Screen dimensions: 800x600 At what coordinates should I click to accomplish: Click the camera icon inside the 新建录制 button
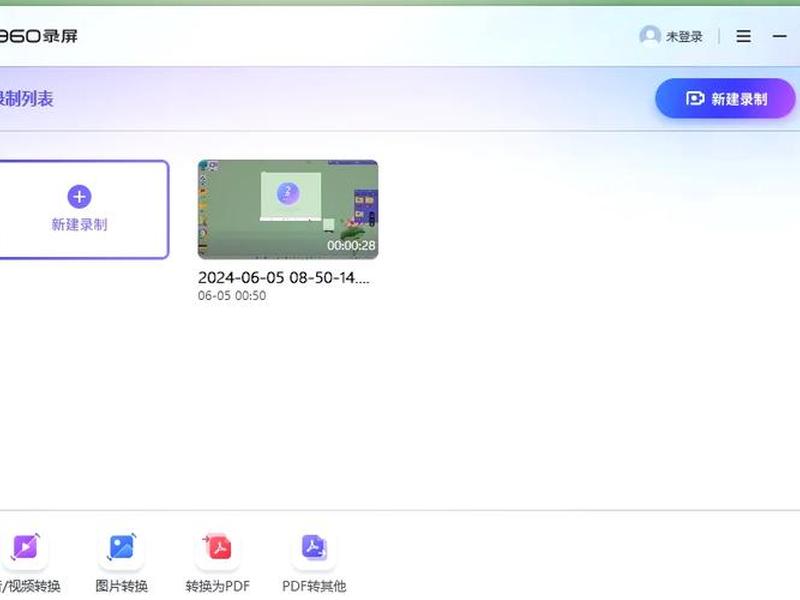[x=695, y=98]
